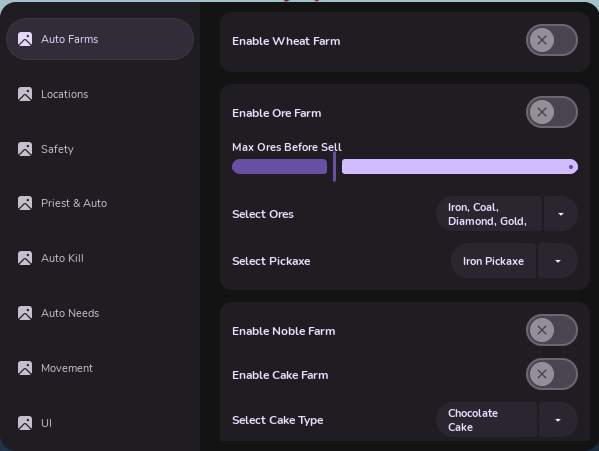Click the Locations sidebar icon
The width and height of the screenshot is (599, 451).
click(25, 94)
